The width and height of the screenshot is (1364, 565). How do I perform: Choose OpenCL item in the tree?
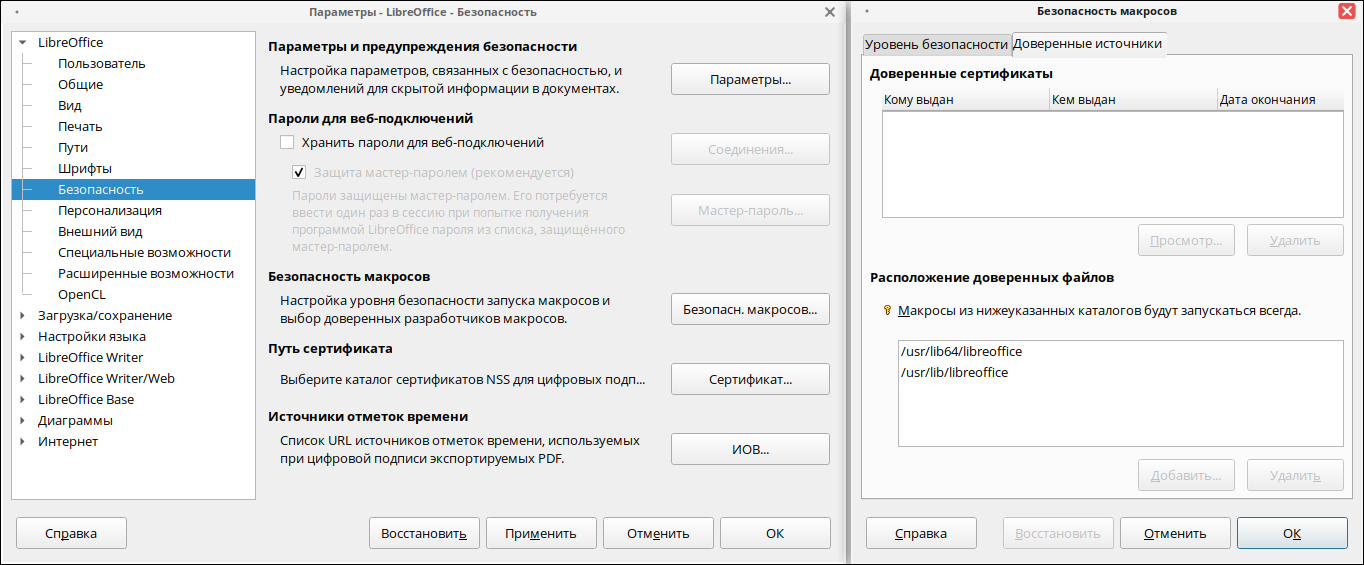(82, 295)
